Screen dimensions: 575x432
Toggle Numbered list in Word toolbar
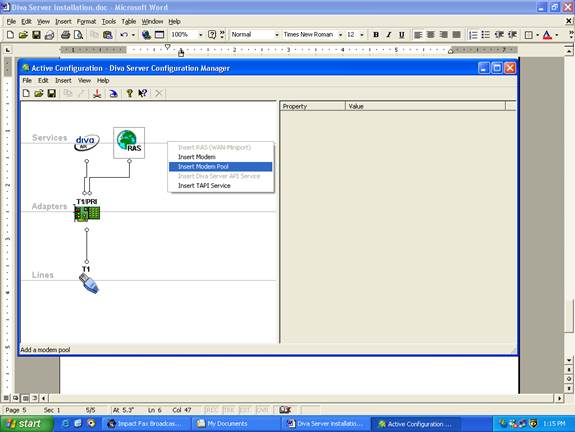pyautogui.click(x=473, y=35)
